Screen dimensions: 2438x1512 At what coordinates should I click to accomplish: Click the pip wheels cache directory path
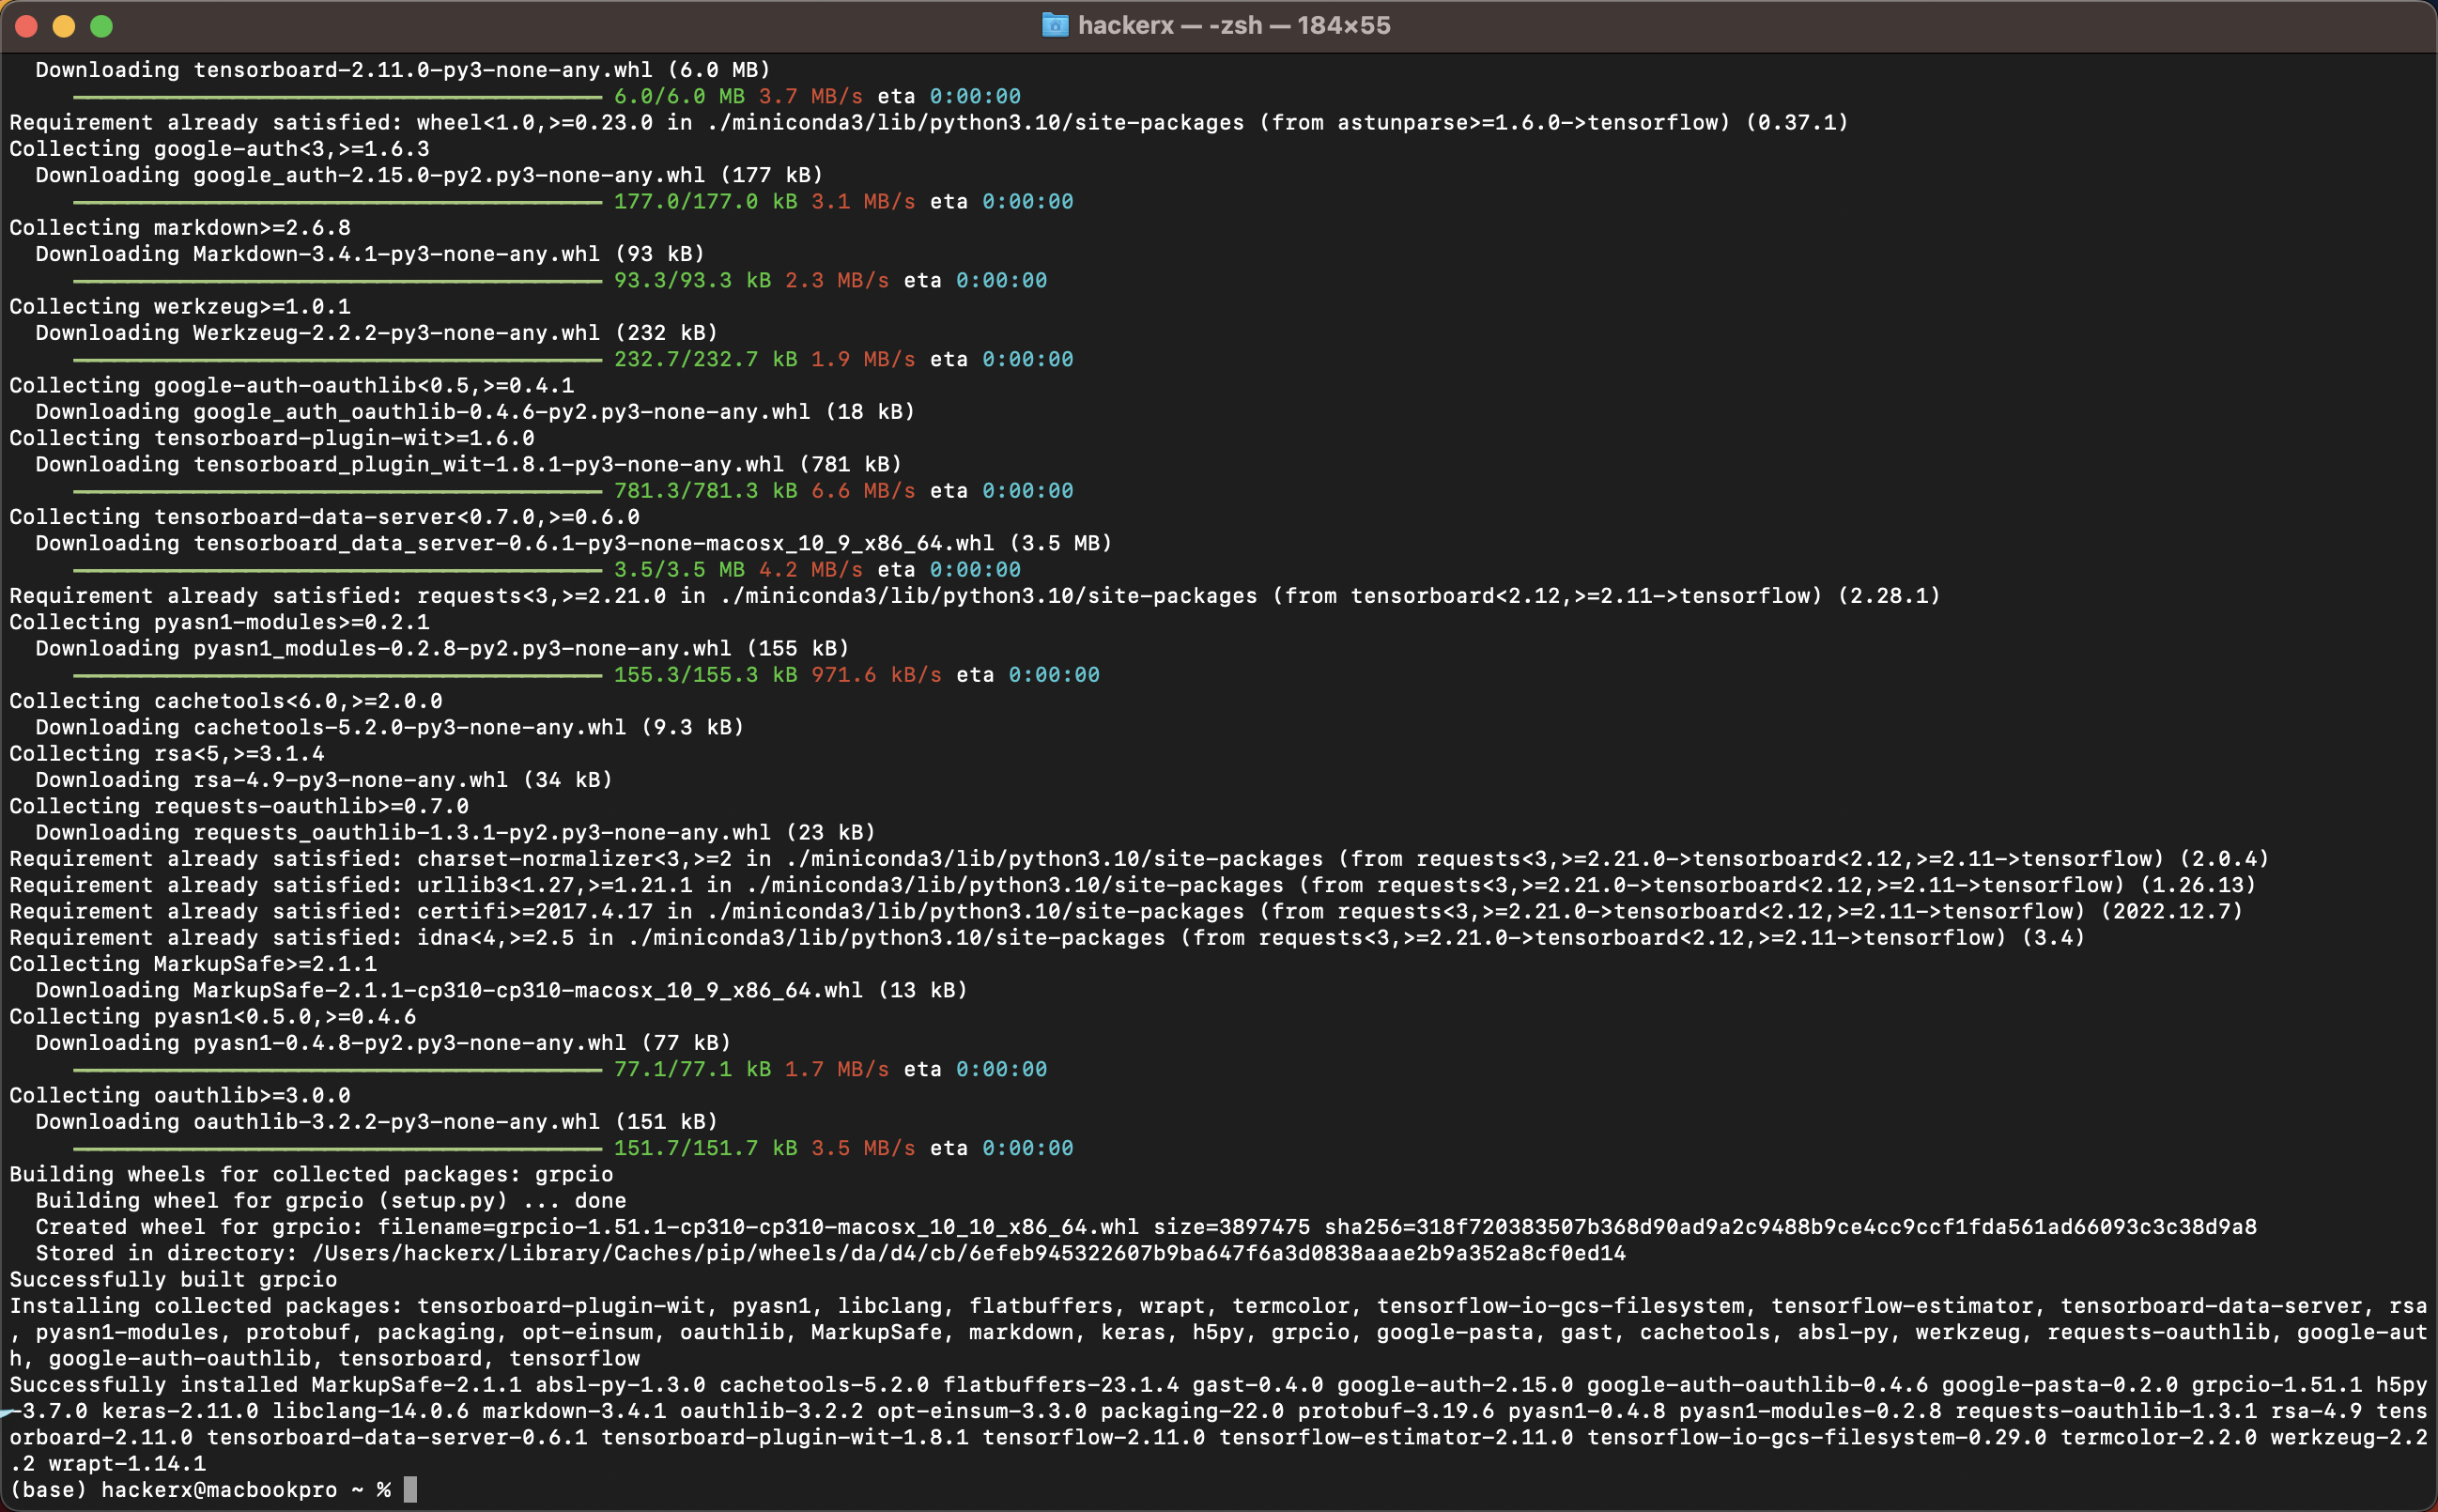(x=968, y=1254)
